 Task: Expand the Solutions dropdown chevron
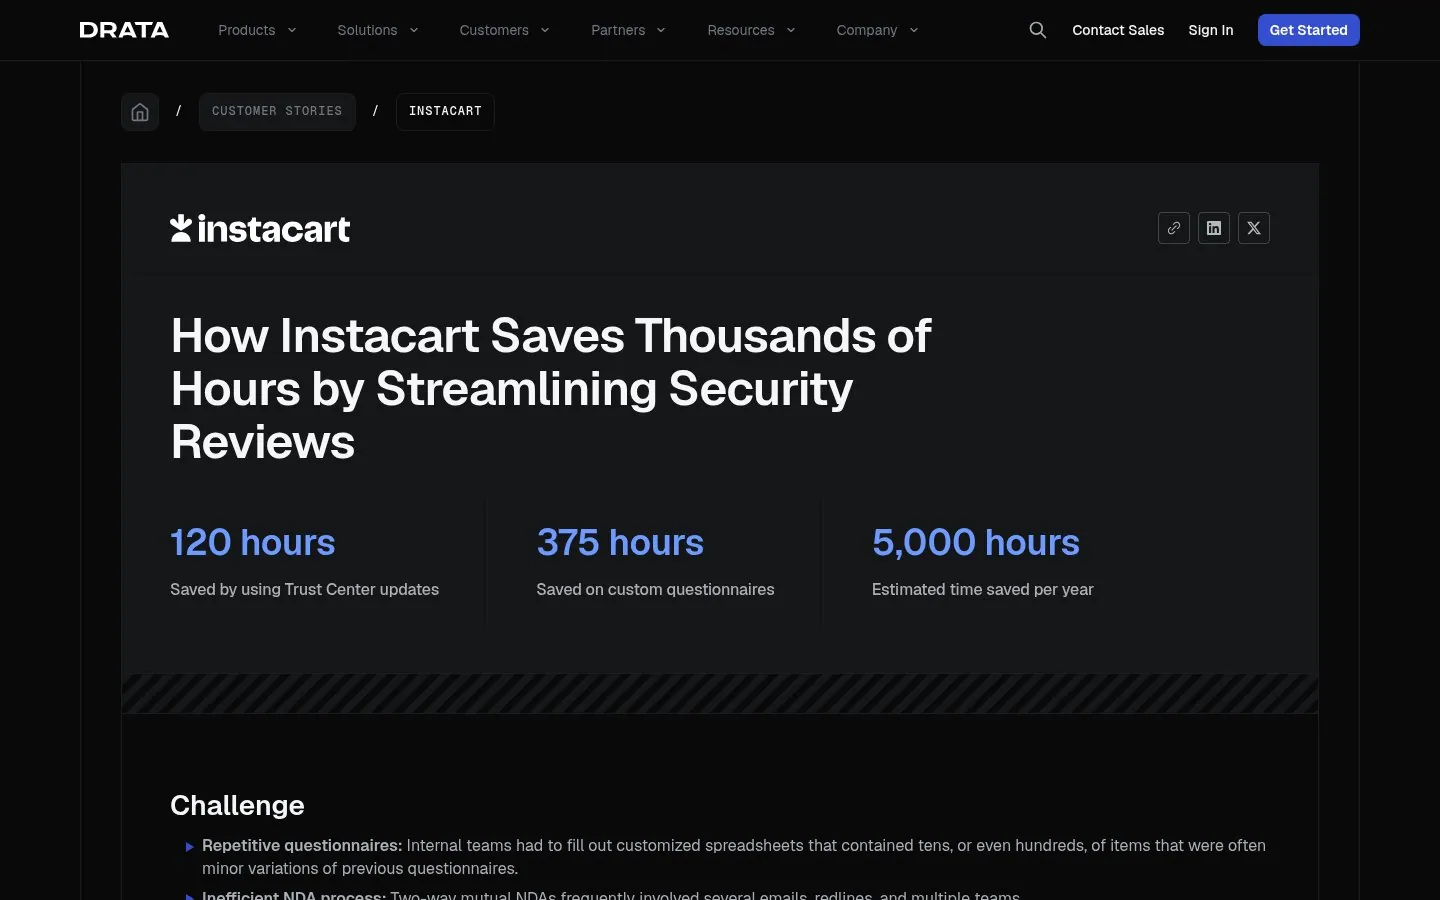(414, 30)
